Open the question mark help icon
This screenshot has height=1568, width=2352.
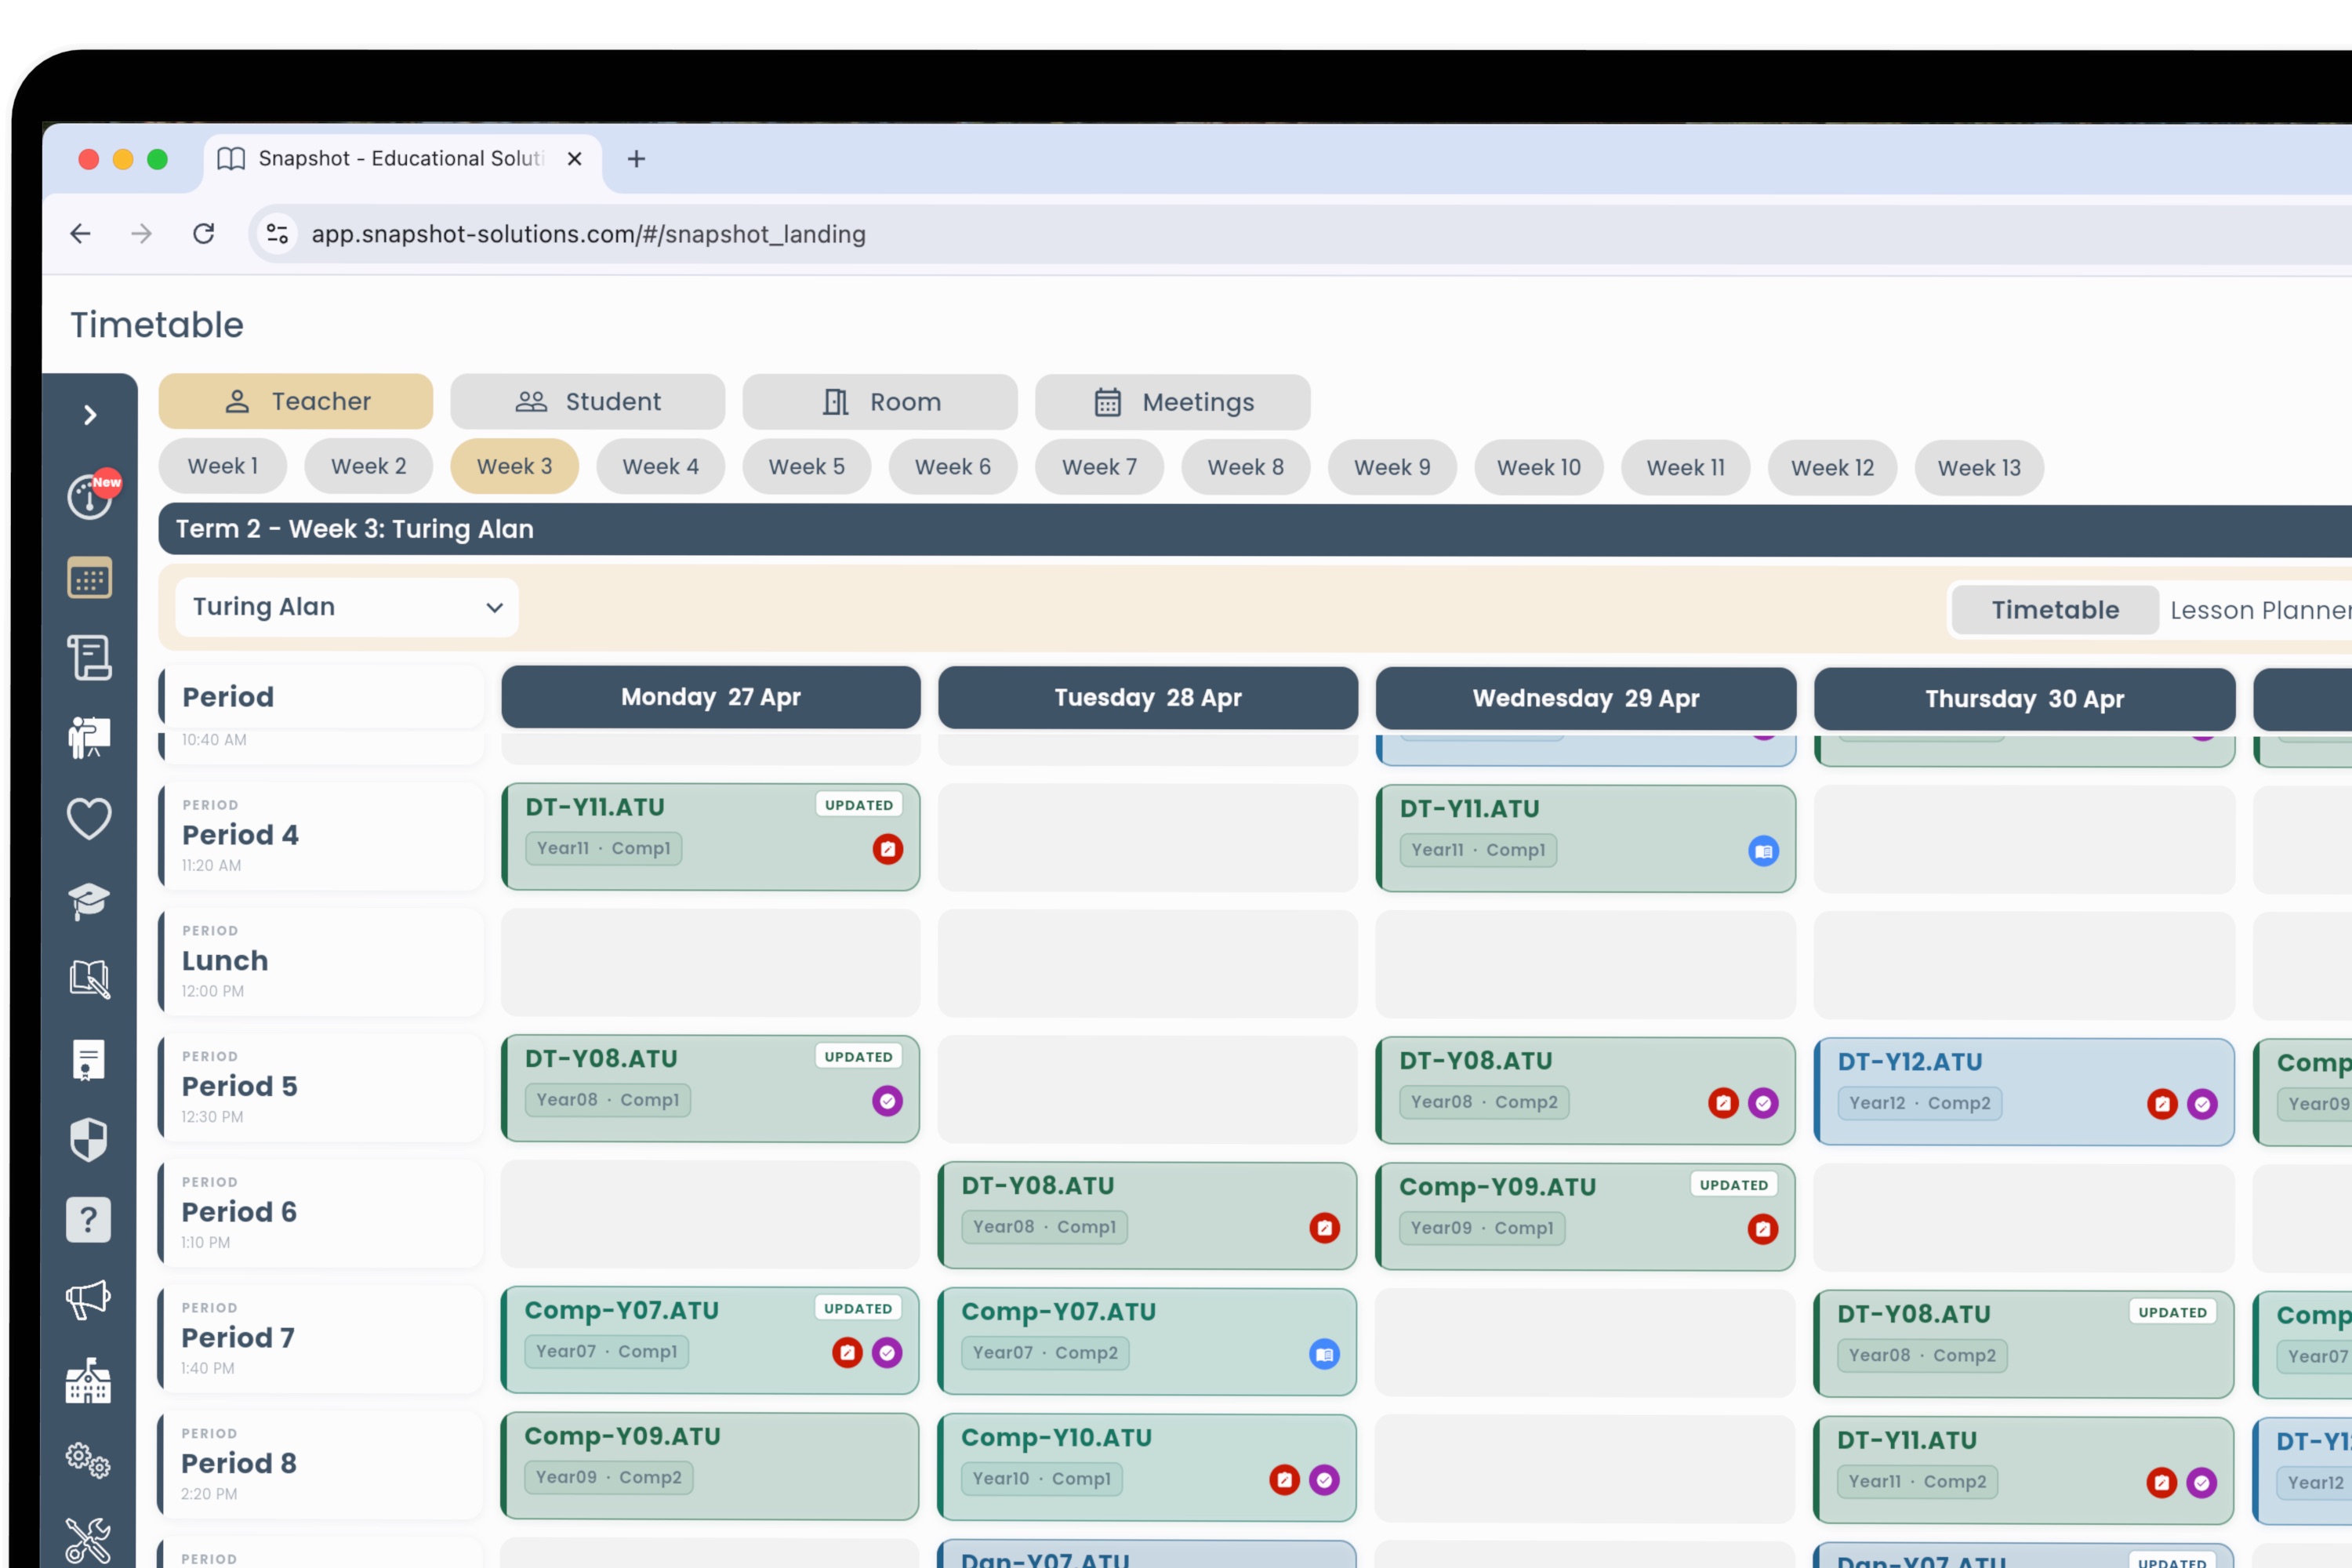click(88, 1220)
